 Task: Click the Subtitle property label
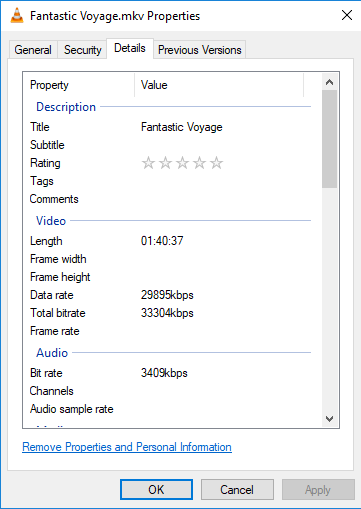[x=47, y=145]
